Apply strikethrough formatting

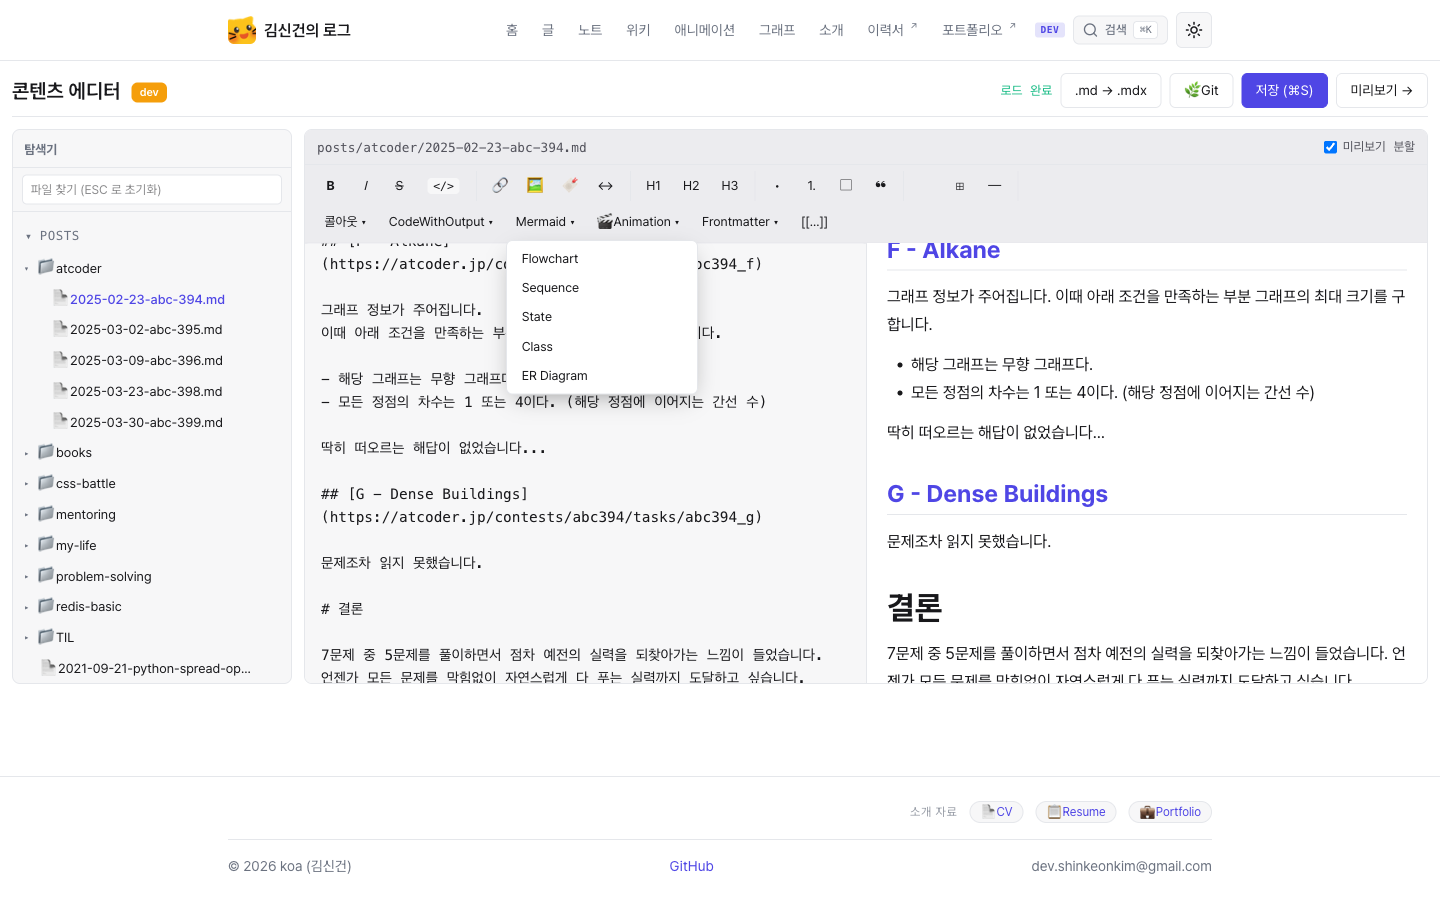[x=399, y=186]
